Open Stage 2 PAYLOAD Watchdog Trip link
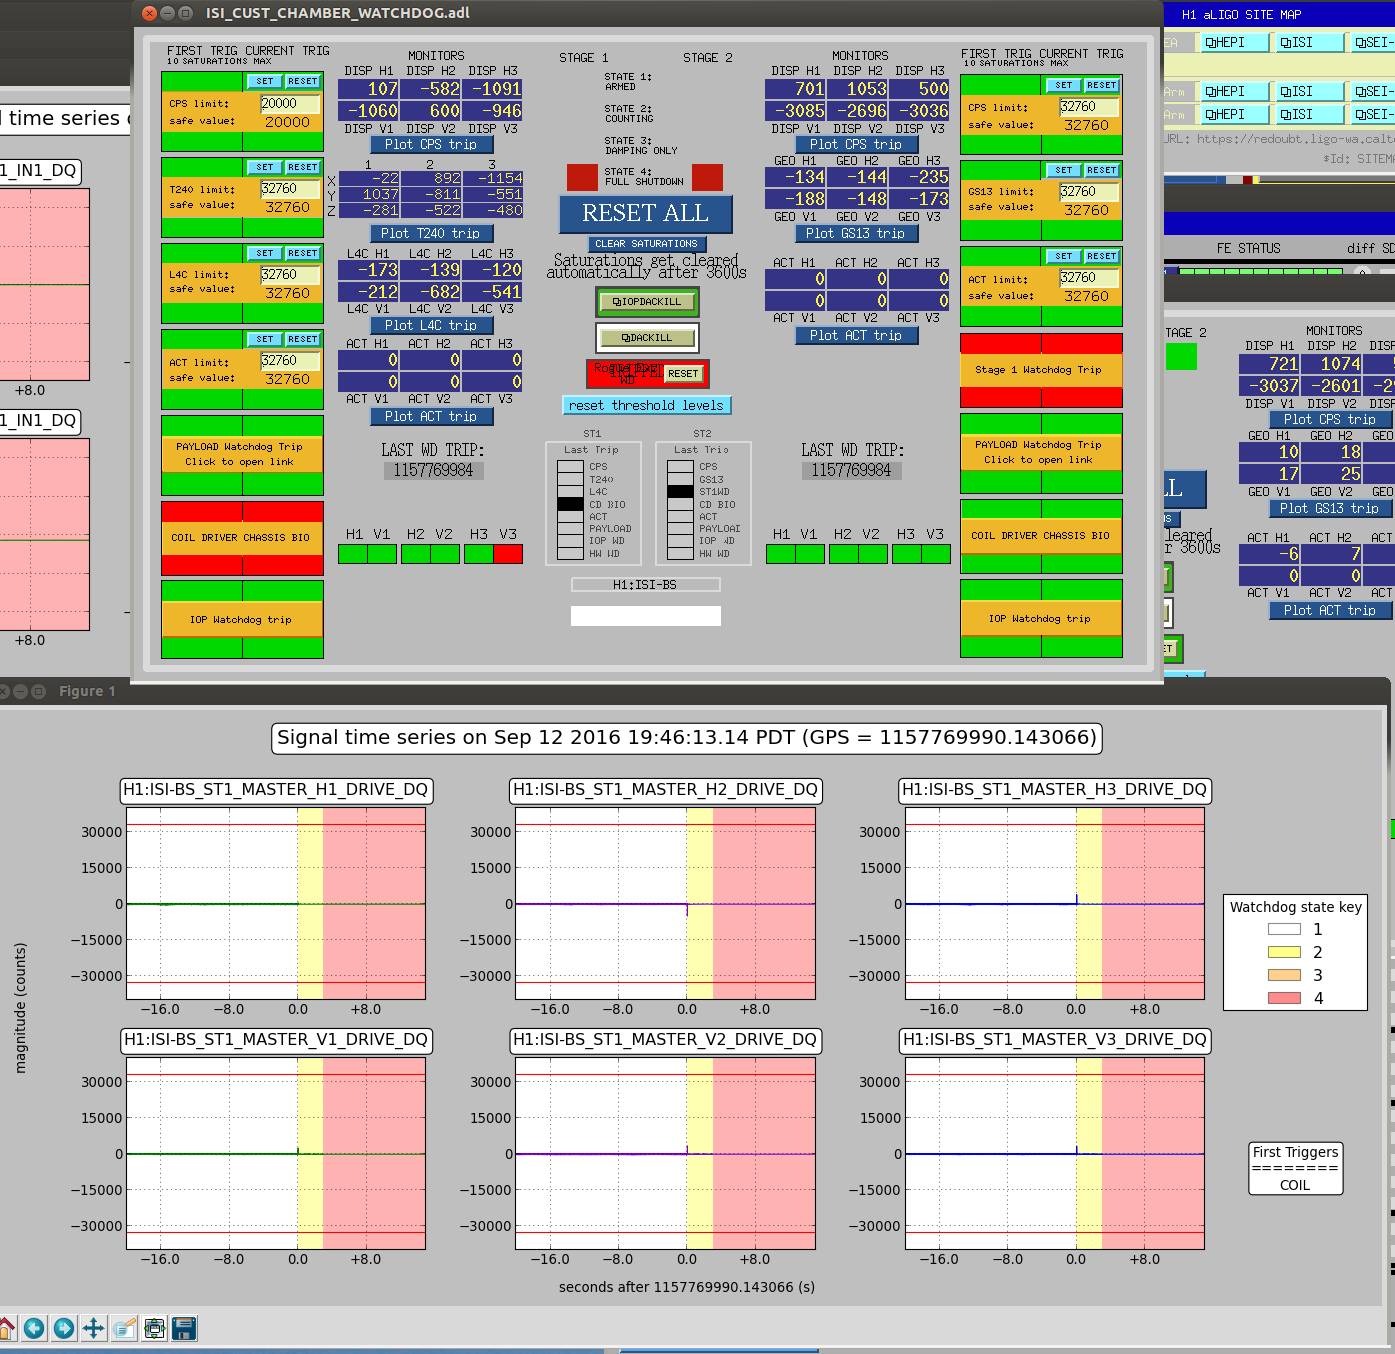 pos(1041,453)
